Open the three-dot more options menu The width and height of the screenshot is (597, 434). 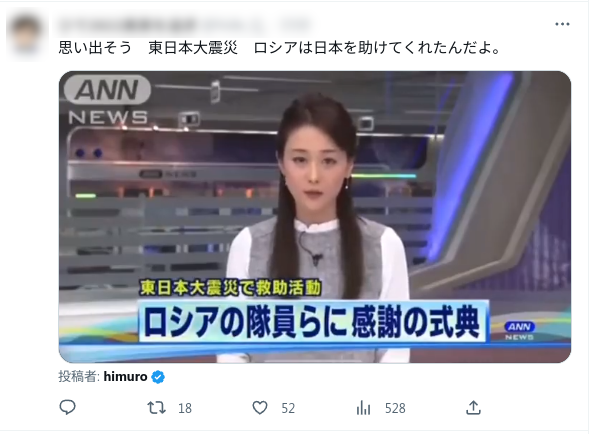click(x=562, y=24)
